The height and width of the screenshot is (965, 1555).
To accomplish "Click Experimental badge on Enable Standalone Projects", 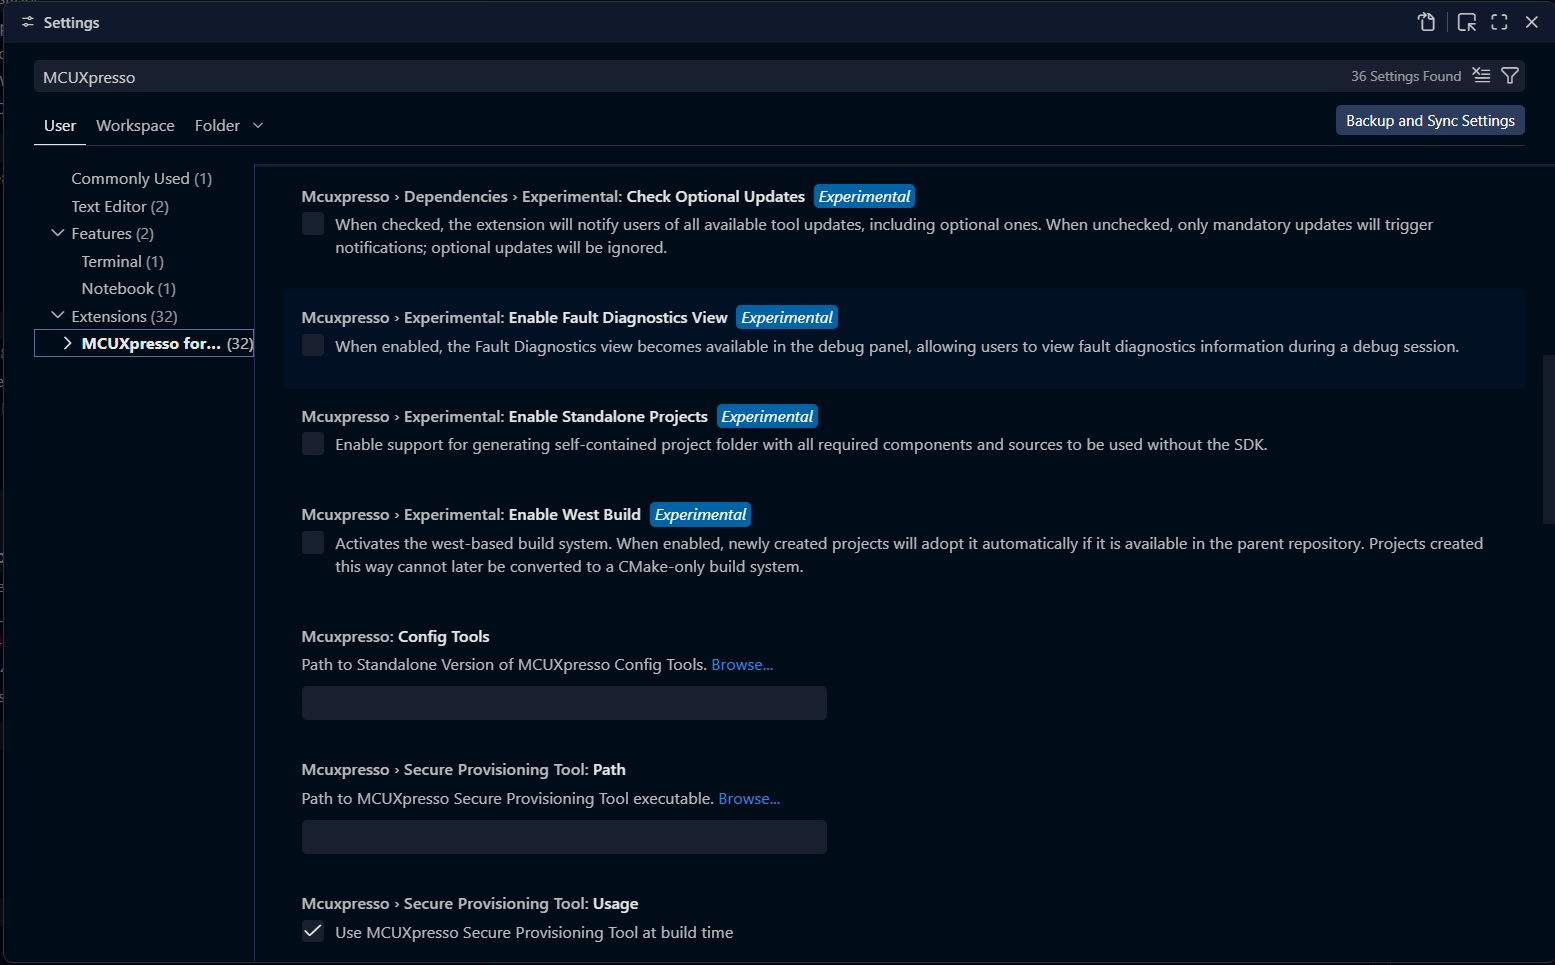I will click(768, 417).
